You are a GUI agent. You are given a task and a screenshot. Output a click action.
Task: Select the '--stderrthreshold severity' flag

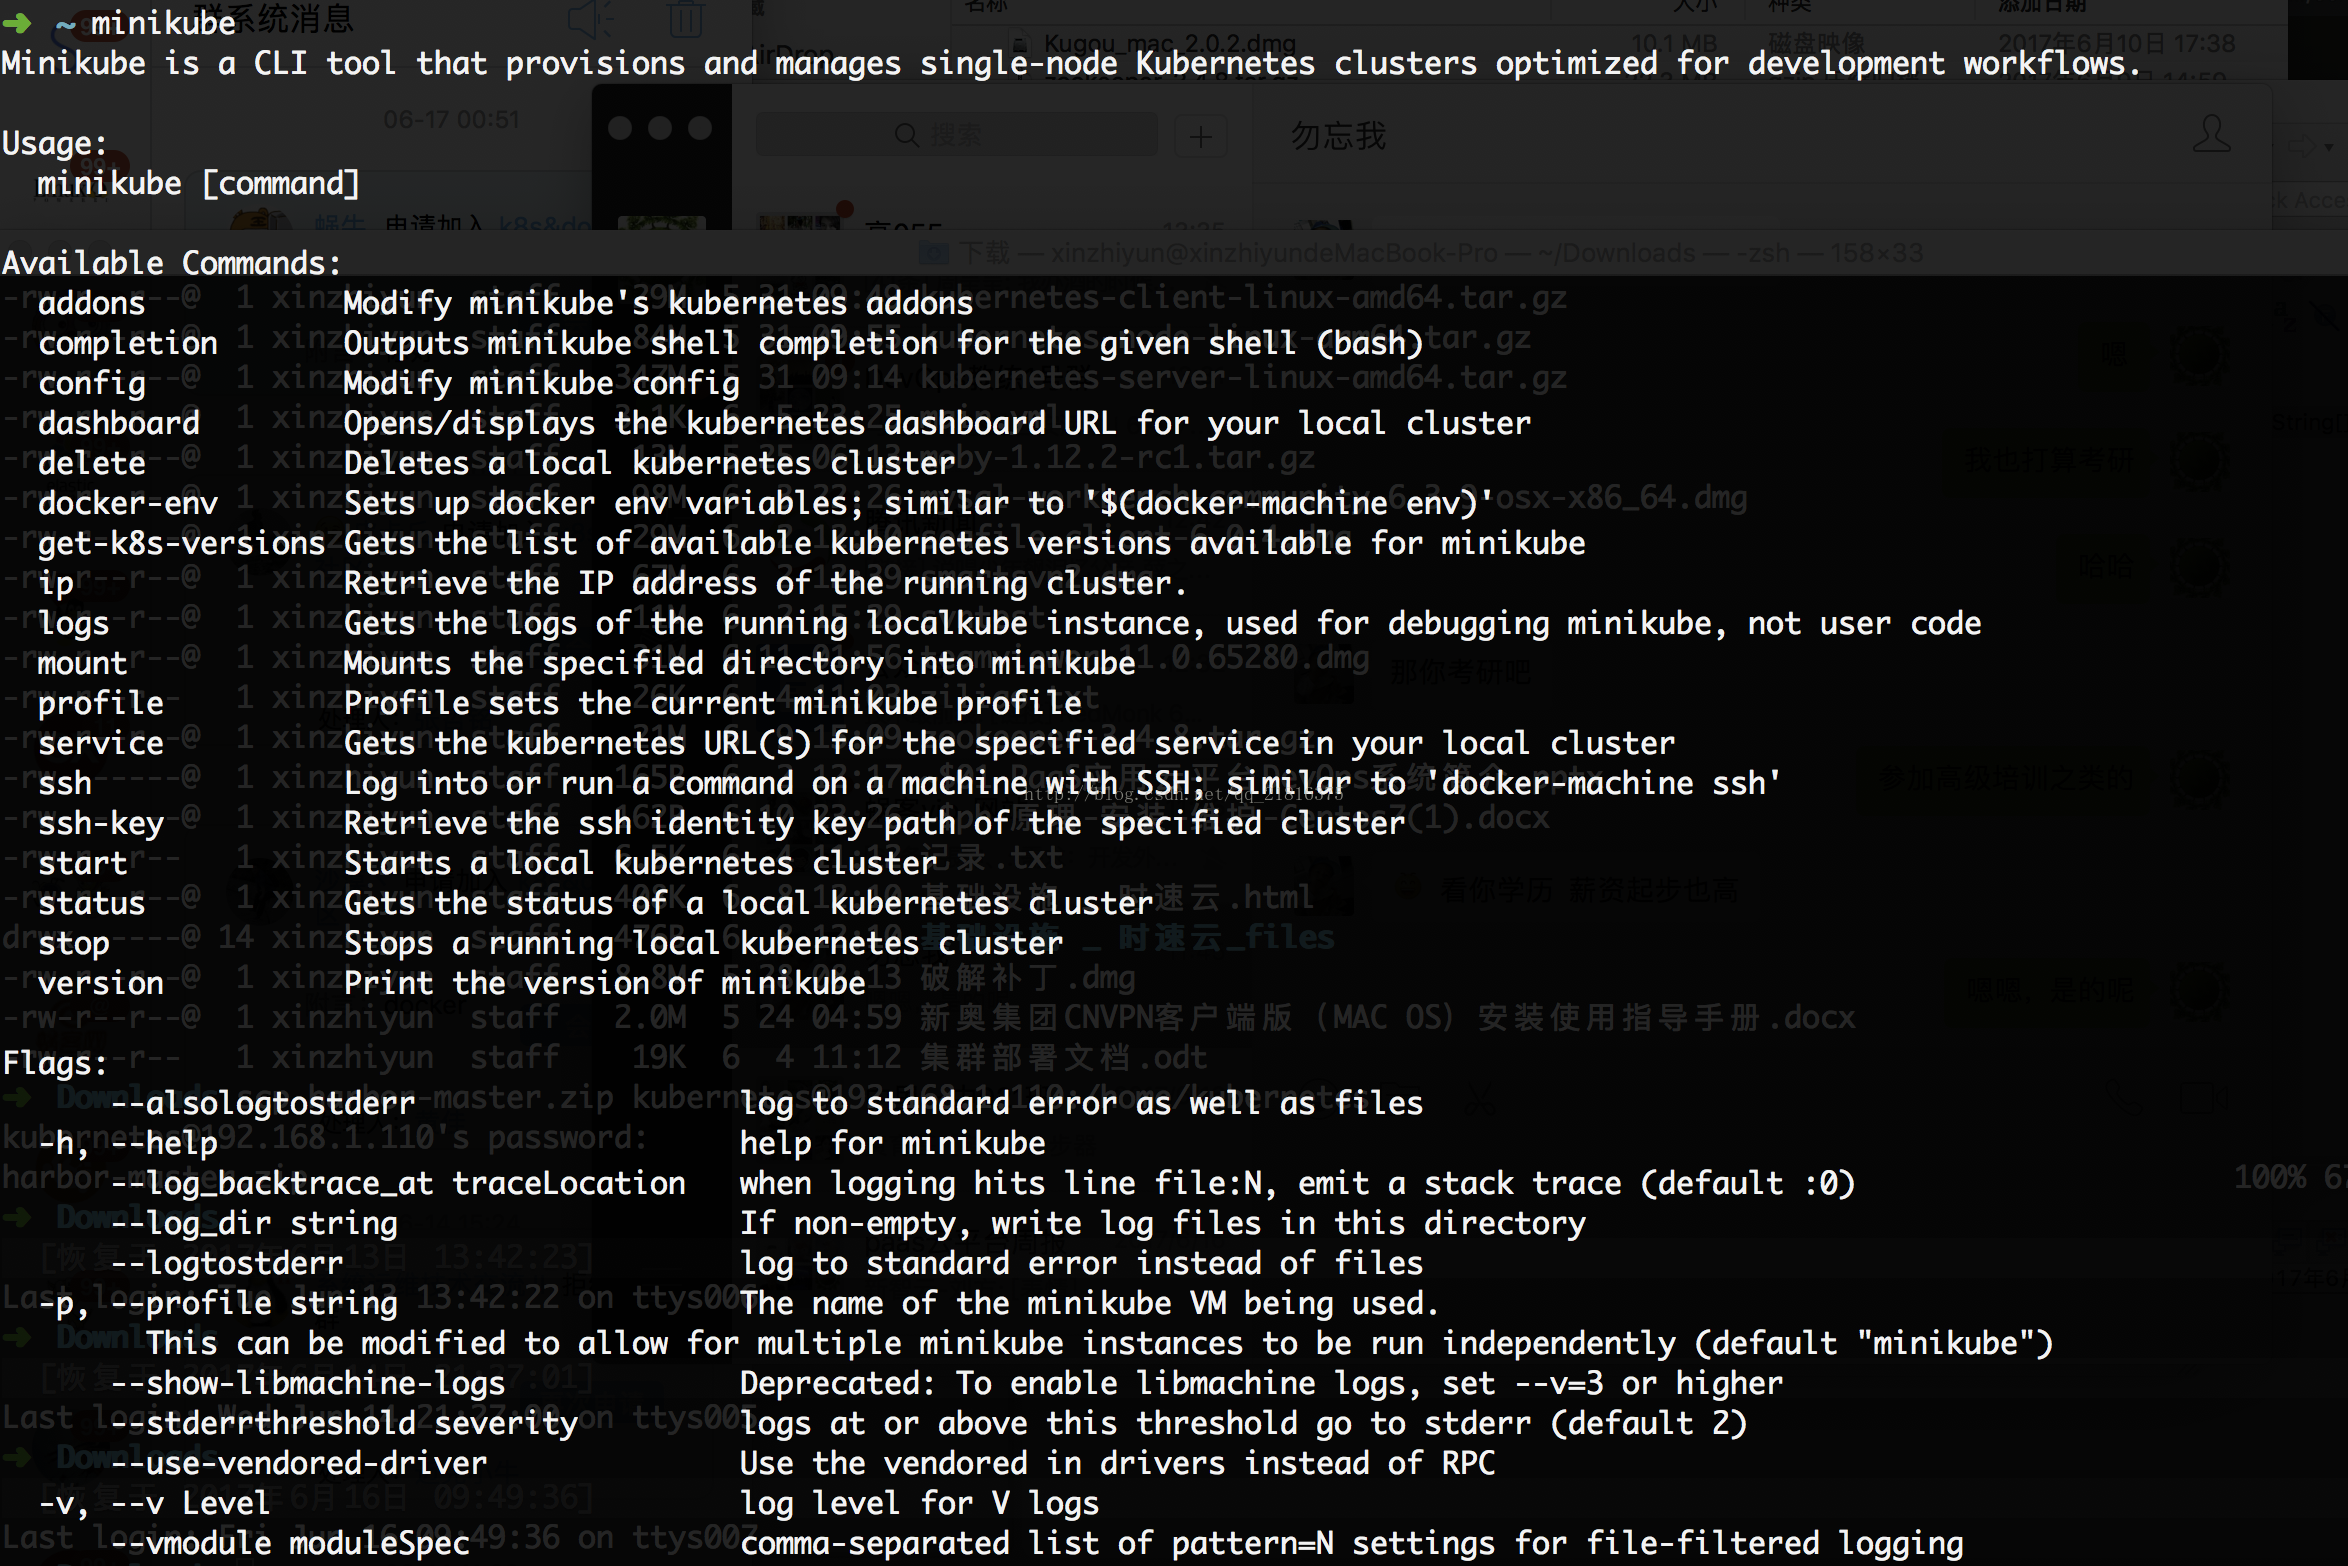coord(343,1423)
